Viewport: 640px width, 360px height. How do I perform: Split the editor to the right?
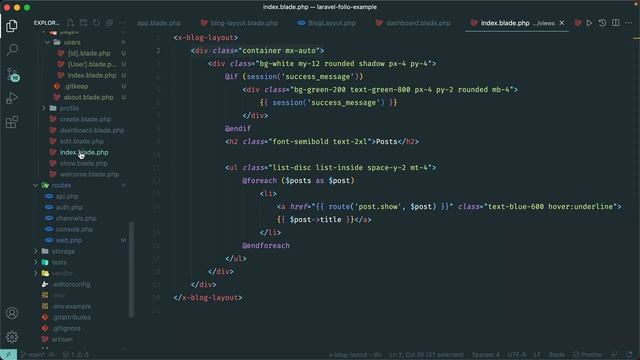coord(616,23)
